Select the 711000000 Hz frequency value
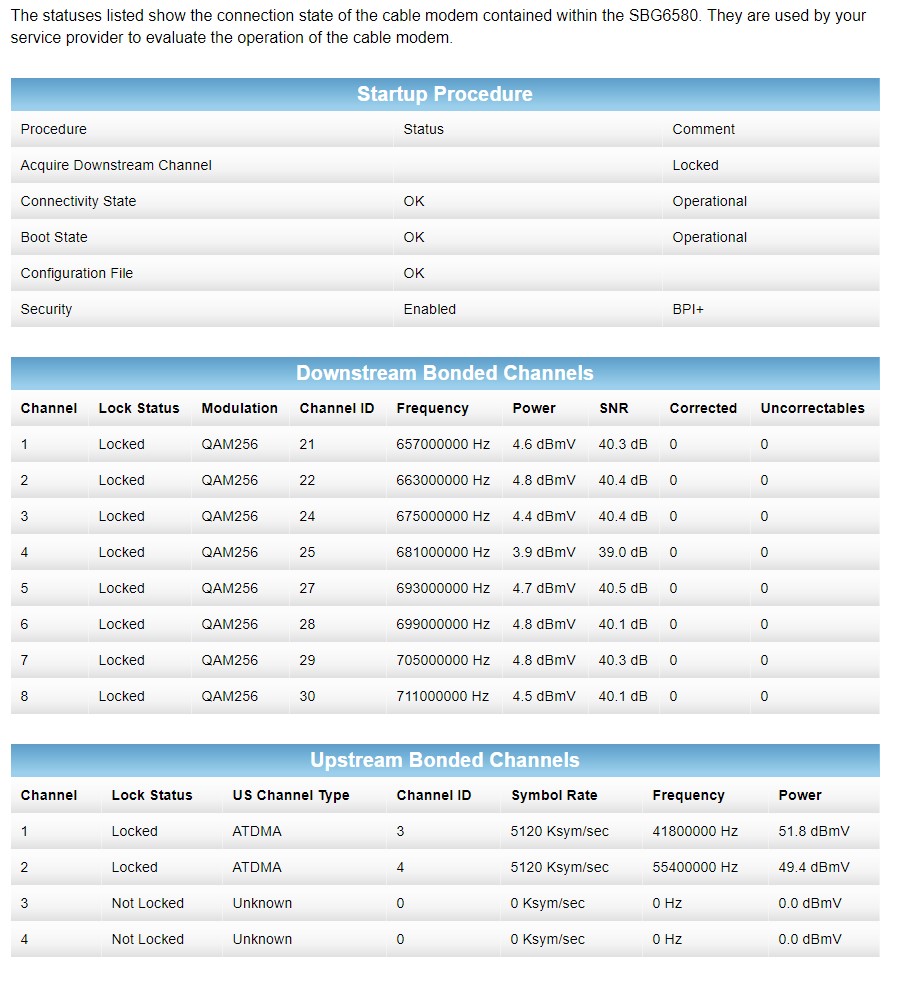The image size is (917, 984). tap(442, 697)
